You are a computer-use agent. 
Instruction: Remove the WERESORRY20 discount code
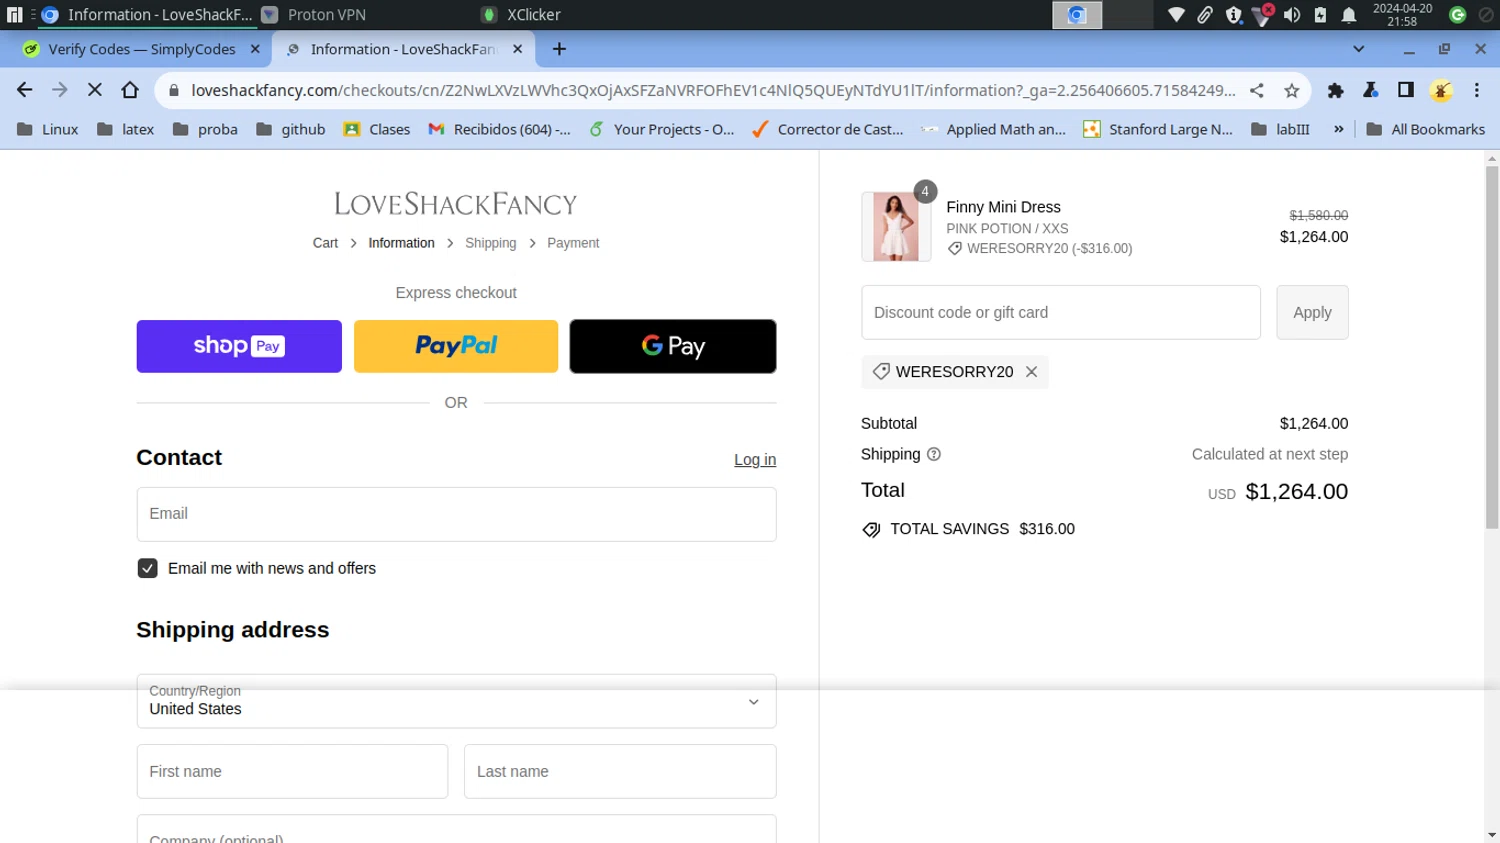[1031, 372]
